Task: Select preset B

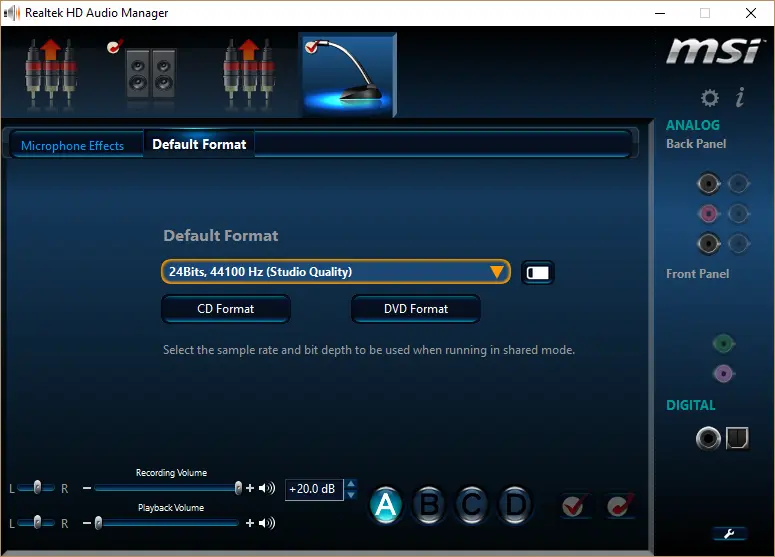Action: point(429,505)
